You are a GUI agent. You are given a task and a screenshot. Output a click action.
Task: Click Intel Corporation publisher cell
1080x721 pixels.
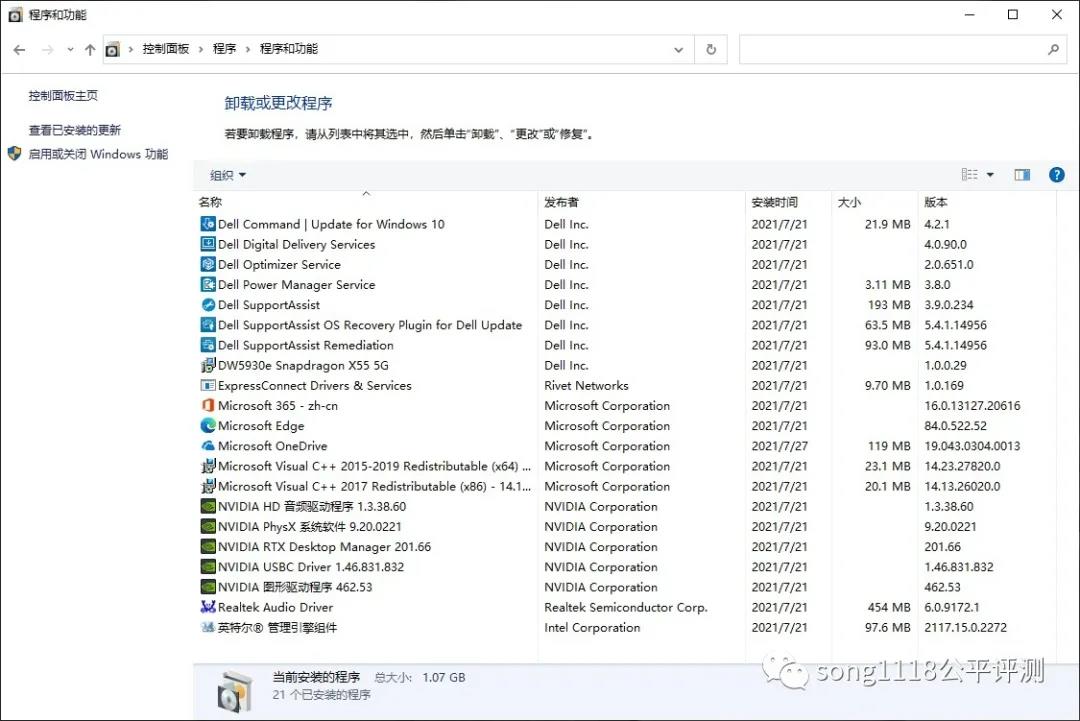click(x=592, y=627)
